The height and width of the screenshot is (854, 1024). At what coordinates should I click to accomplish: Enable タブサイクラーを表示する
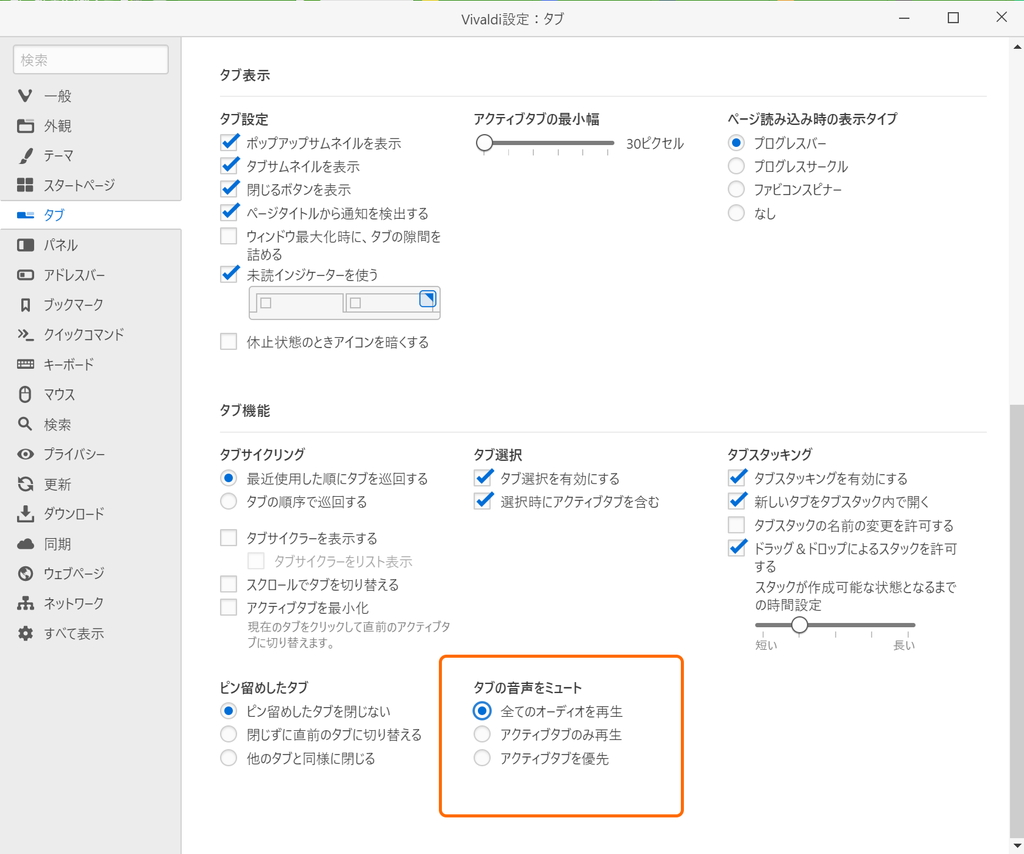tap(229, 538)
